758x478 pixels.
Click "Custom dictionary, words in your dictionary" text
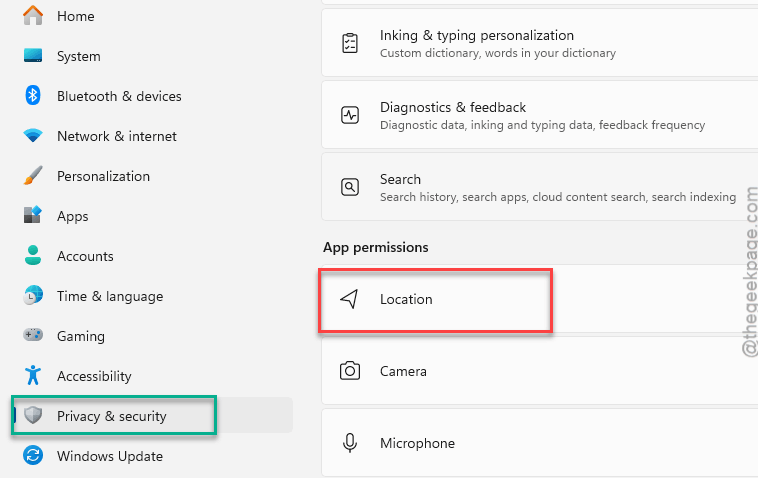pyautogui.click(x=498, y=53)
